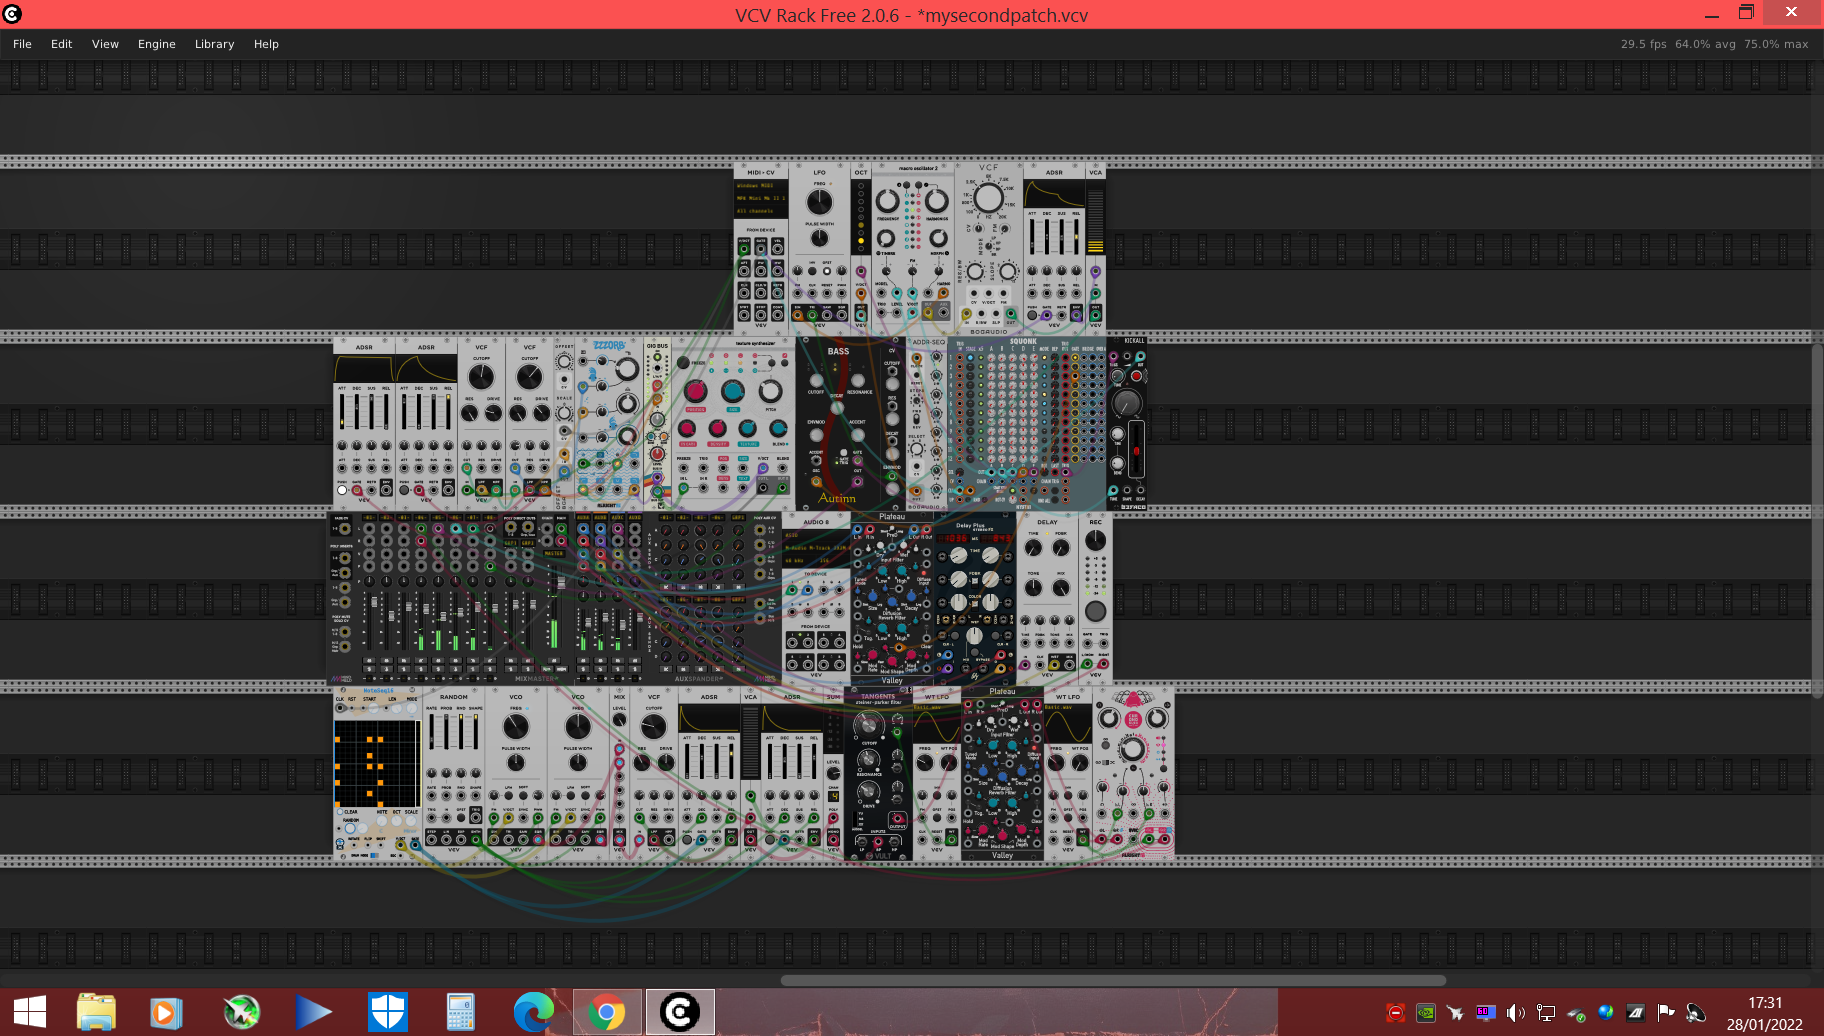Open the MPK Mini device selector on MIDI-CV
The image size is (1824, 1036).
tap(761, 198)
